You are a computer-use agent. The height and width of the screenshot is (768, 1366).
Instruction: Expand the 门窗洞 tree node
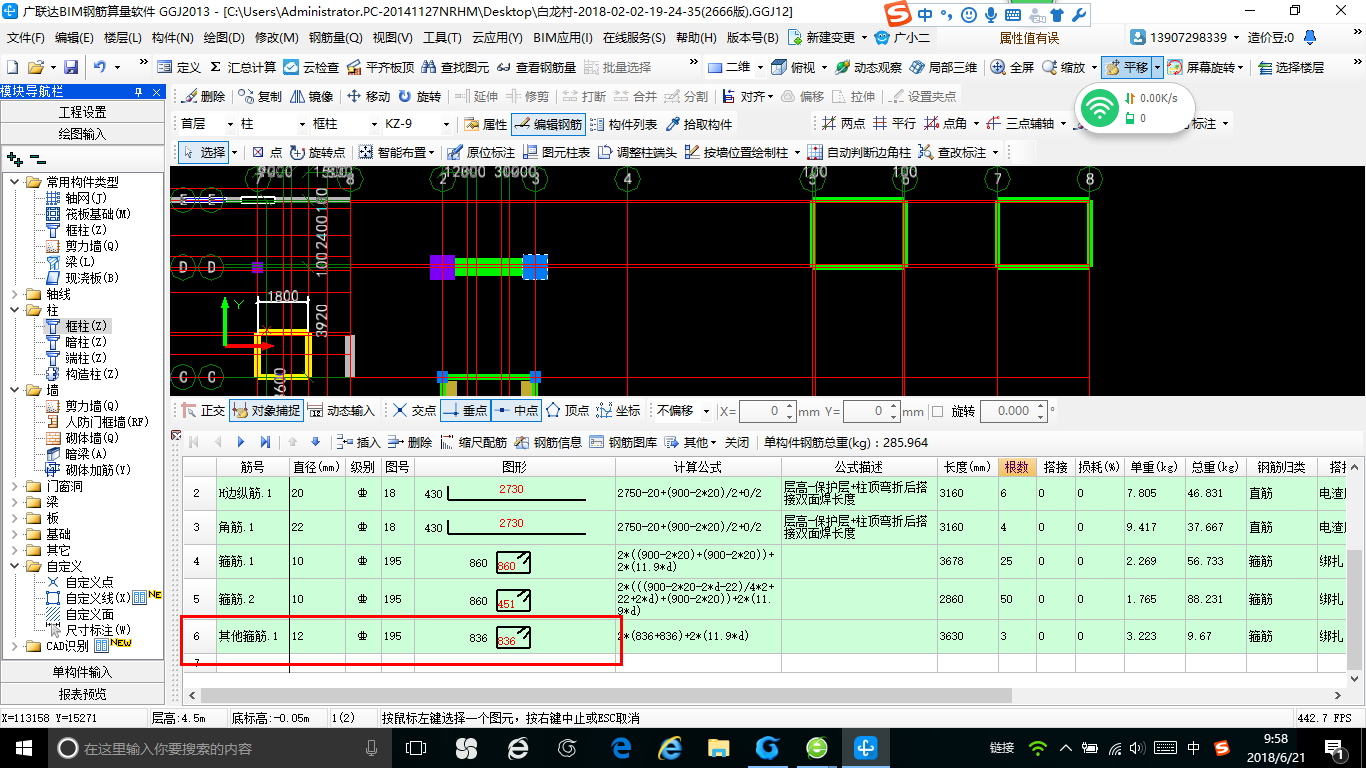pos(15,486)
